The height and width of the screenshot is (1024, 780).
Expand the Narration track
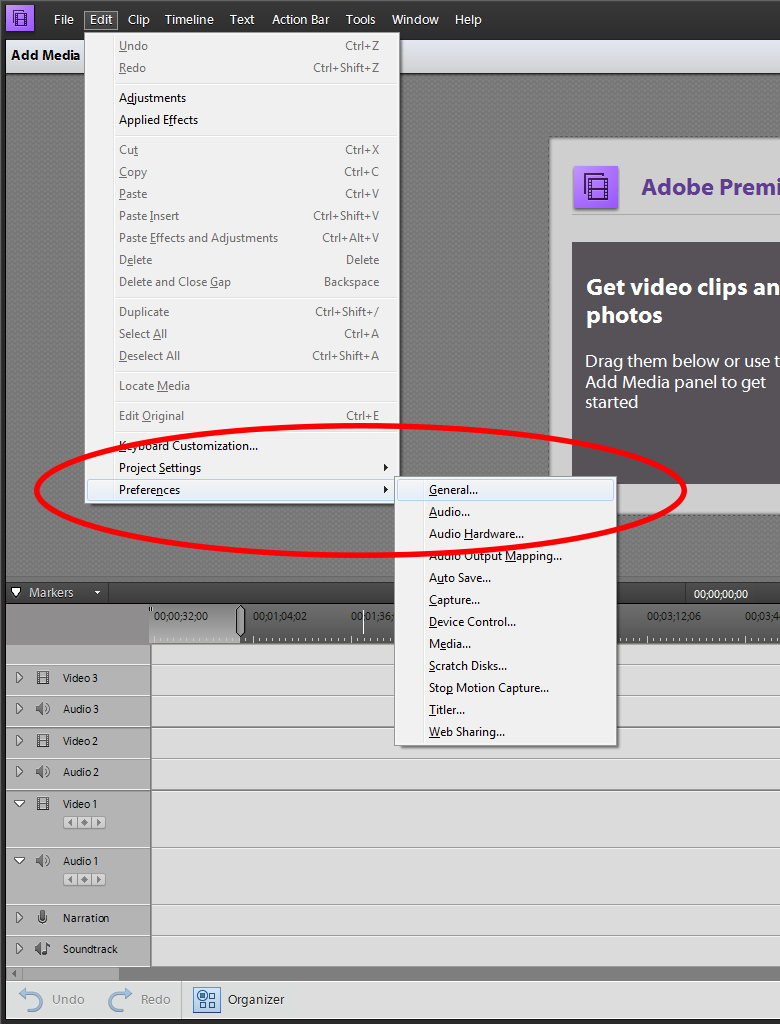point(20,918)
